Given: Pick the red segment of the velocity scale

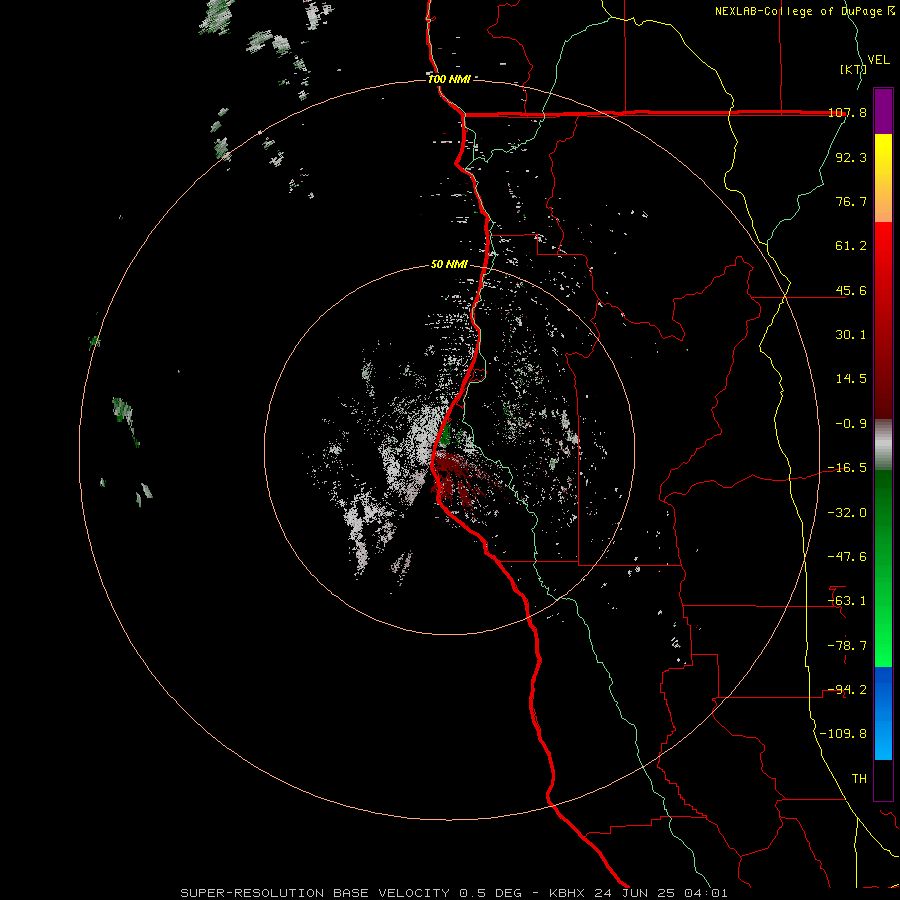Looking at the screenshot, I should tap(883, 320).
